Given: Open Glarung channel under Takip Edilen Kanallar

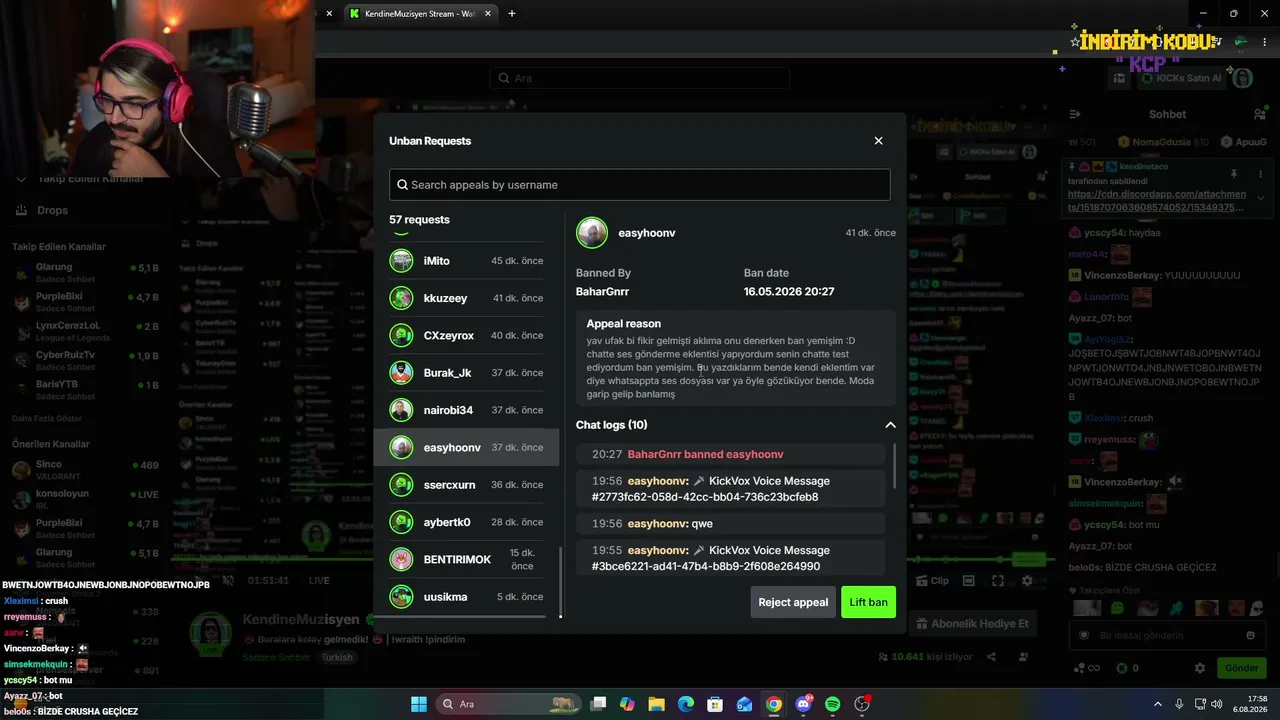Looking at the screenshot, I should 86,273.
